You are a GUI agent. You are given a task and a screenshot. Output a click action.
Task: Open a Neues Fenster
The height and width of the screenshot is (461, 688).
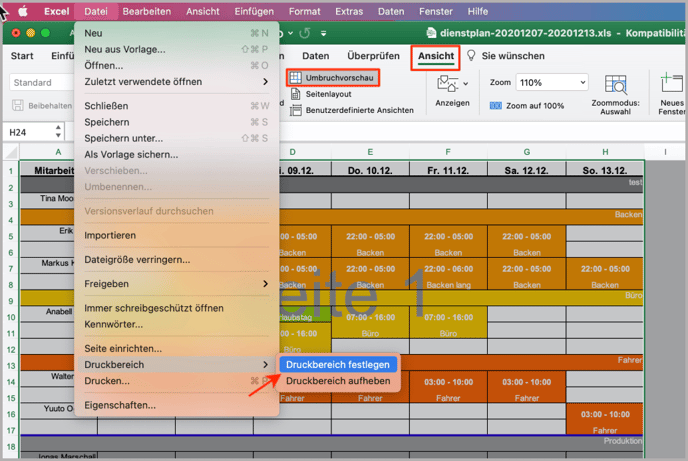672,94
